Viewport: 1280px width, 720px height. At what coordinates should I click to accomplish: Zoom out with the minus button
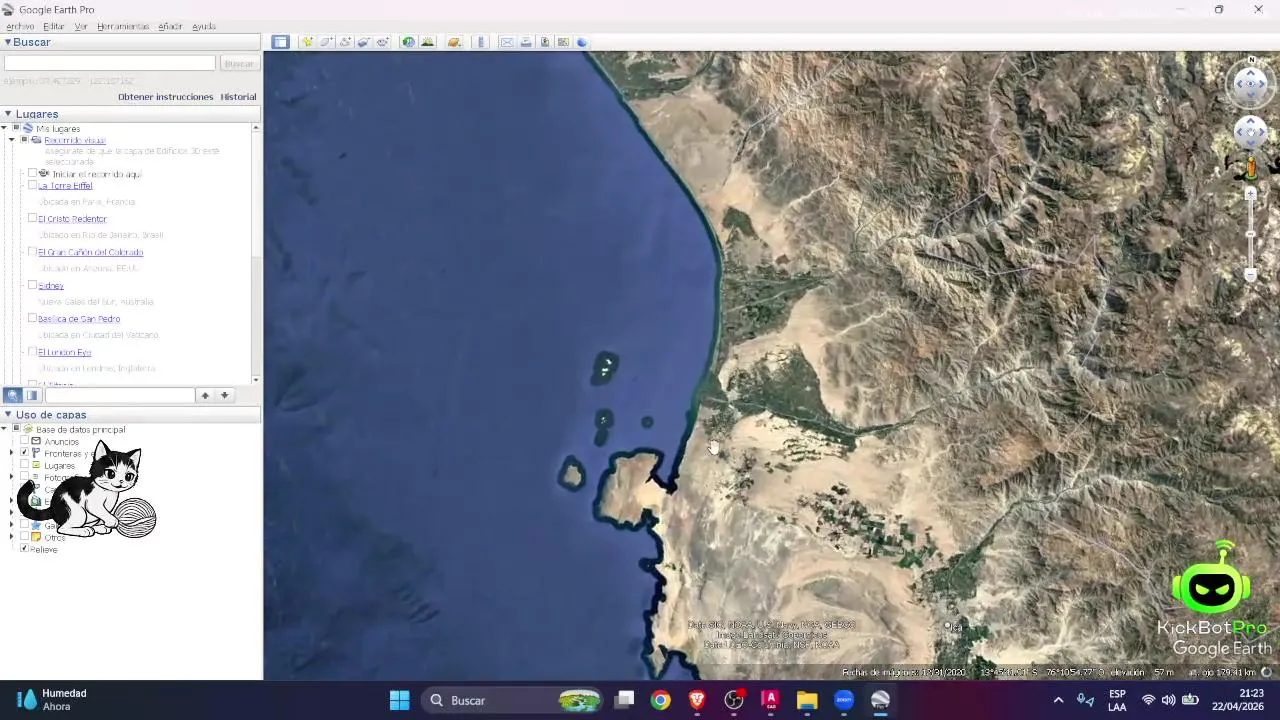(1250, 274)
